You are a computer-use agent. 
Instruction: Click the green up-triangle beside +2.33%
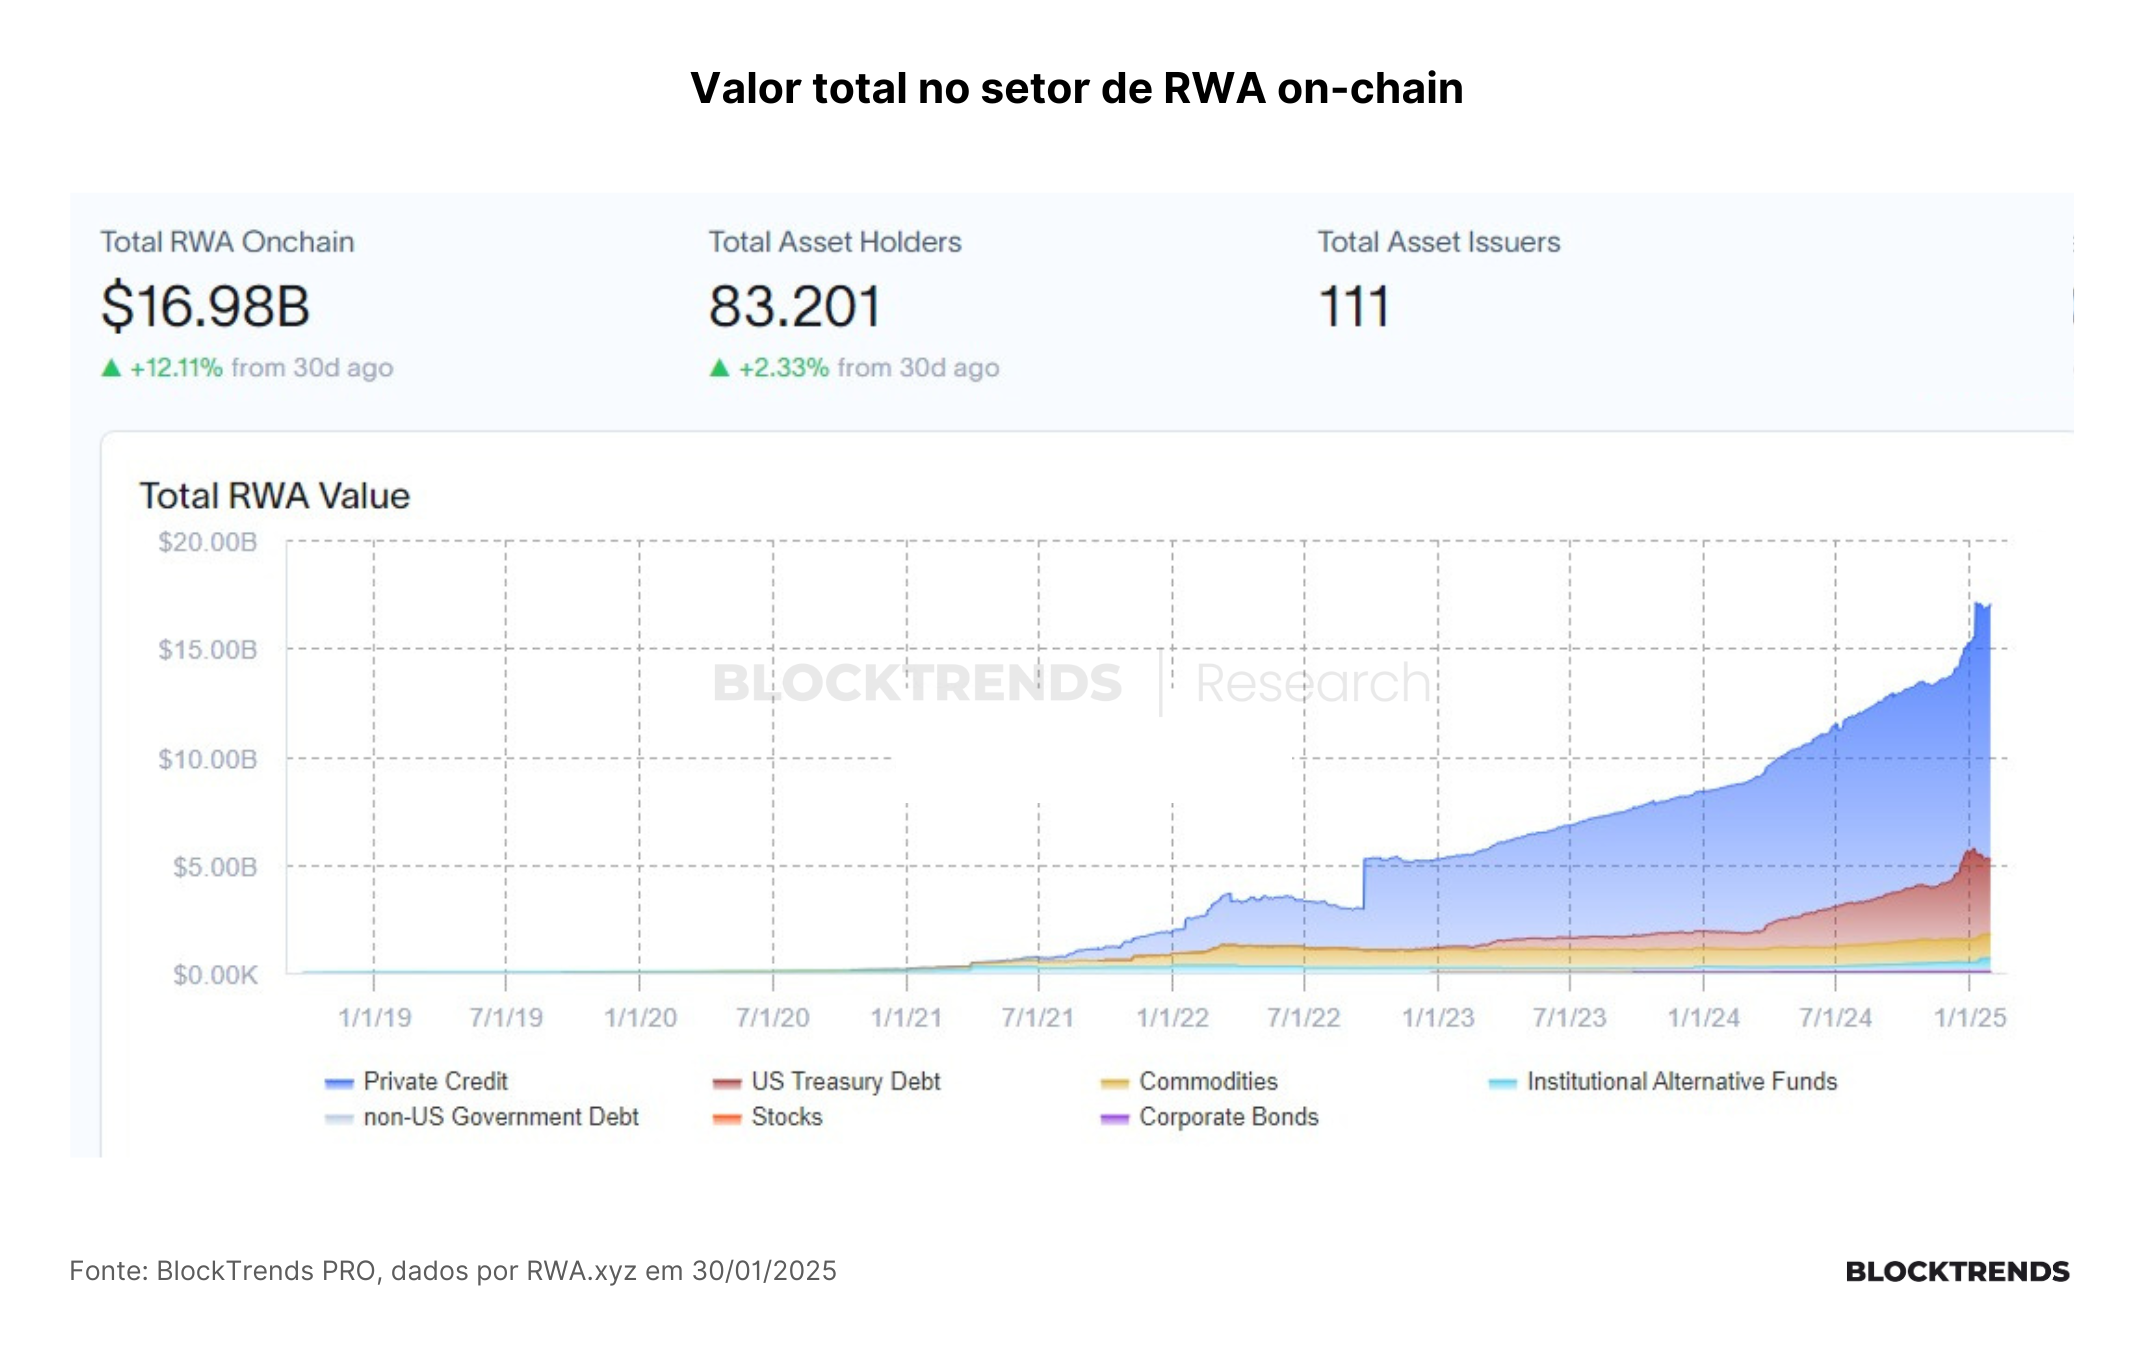coord(719,368)
